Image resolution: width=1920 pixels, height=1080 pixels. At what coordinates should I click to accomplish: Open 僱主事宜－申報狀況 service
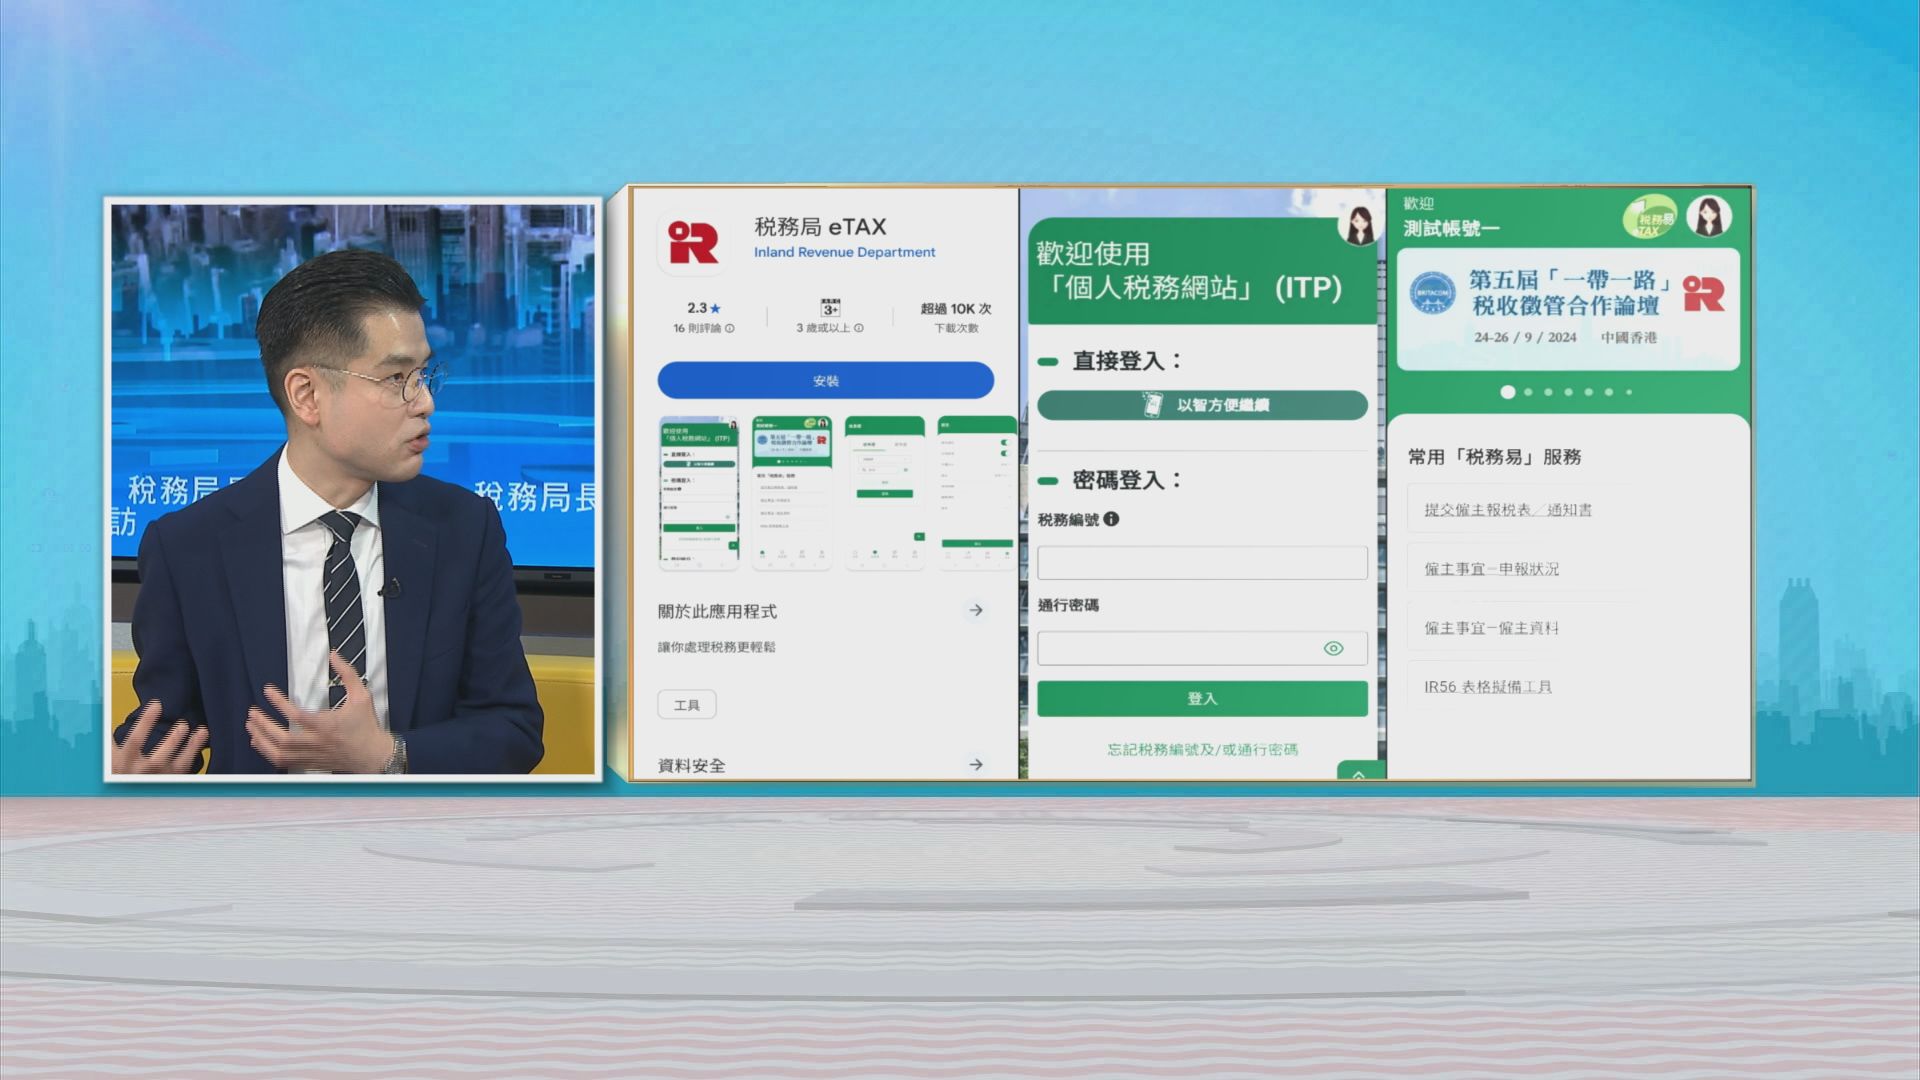(x=1492, y=569)
